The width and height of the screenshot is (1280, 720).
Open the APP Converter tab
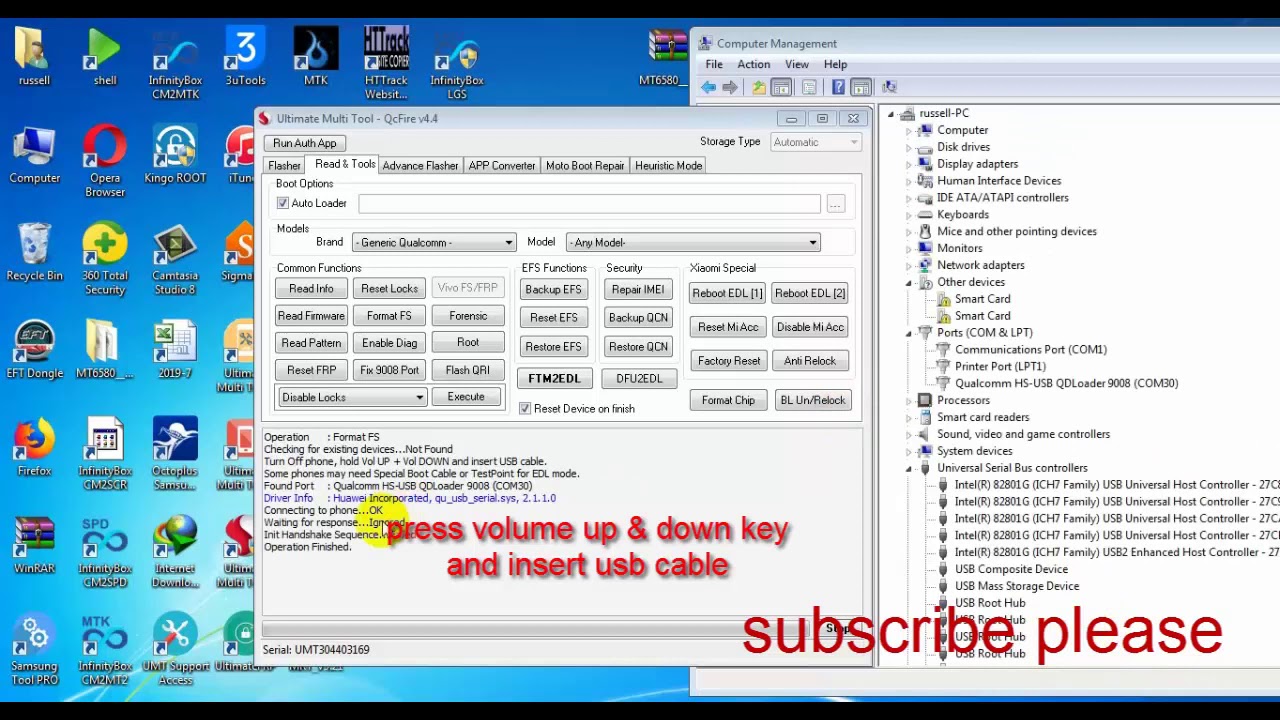(502, 165)
